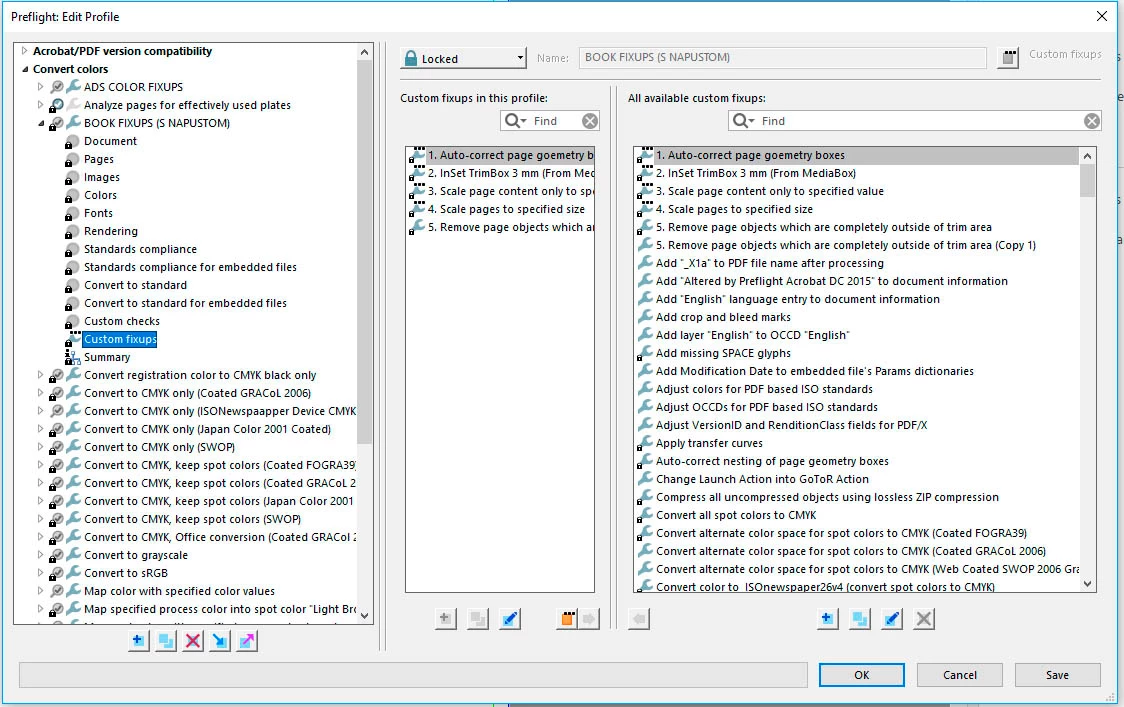Delete fixup gray X icon under available list
This screenshot has width=1124, height=707.
924,618
